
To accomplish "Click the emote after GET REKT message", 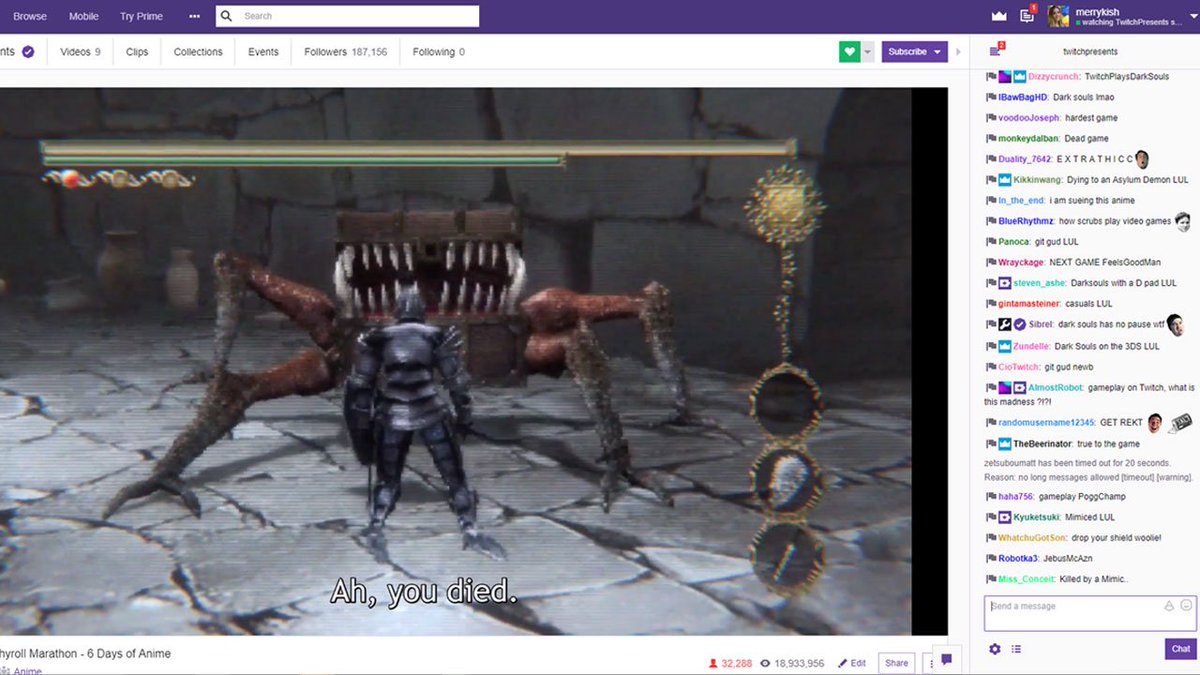I will click(1156, 422).
